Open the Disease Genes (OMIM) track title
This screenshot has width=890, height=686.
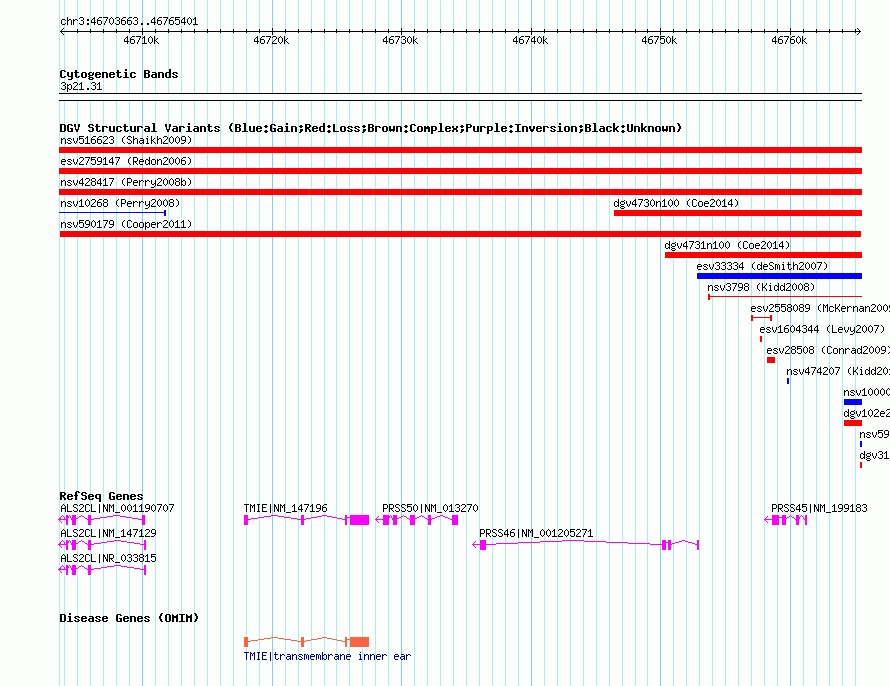[129, 618]
